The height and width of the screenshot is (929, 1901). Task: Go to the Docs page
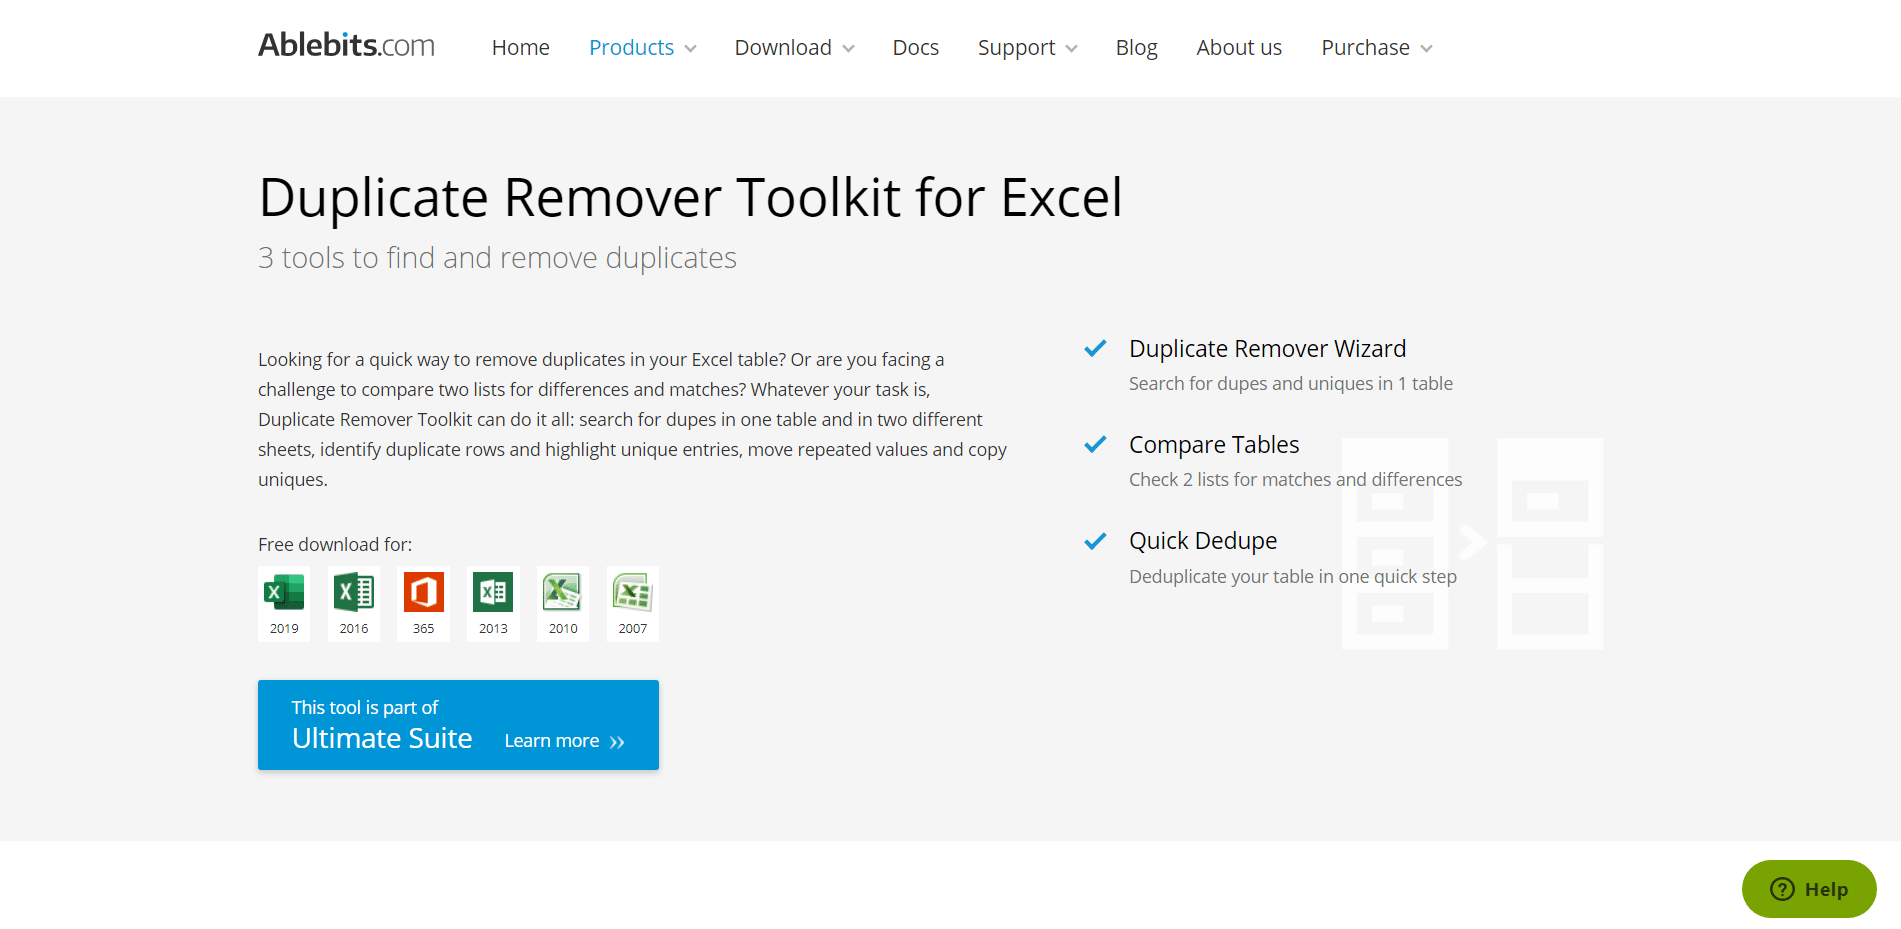(x=915, y=47)
